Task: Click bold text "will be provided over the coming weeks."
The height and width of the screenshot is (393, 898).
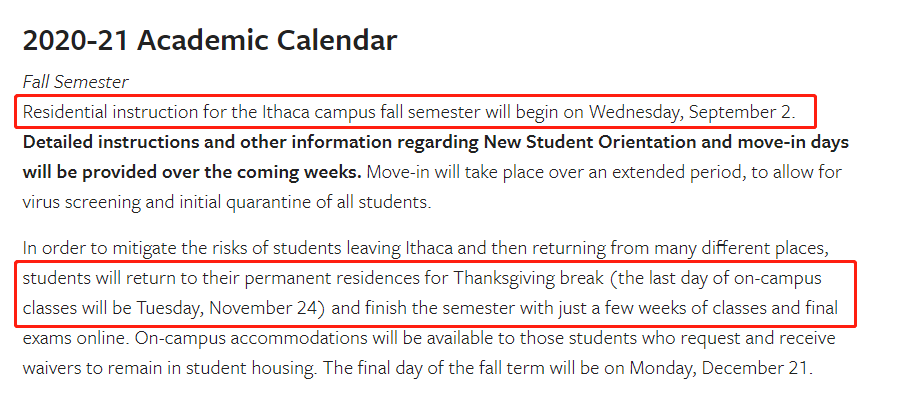Action: (192, 171)
